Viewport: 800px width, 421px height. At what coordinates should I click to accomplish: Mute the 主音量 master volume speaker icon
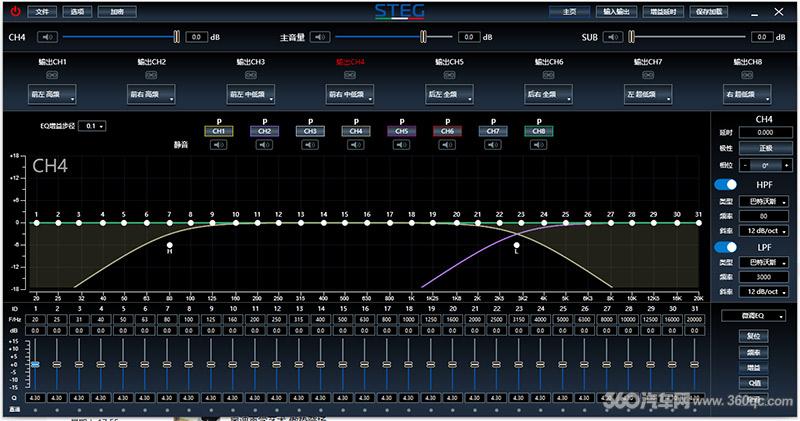[x=320, y=37]
